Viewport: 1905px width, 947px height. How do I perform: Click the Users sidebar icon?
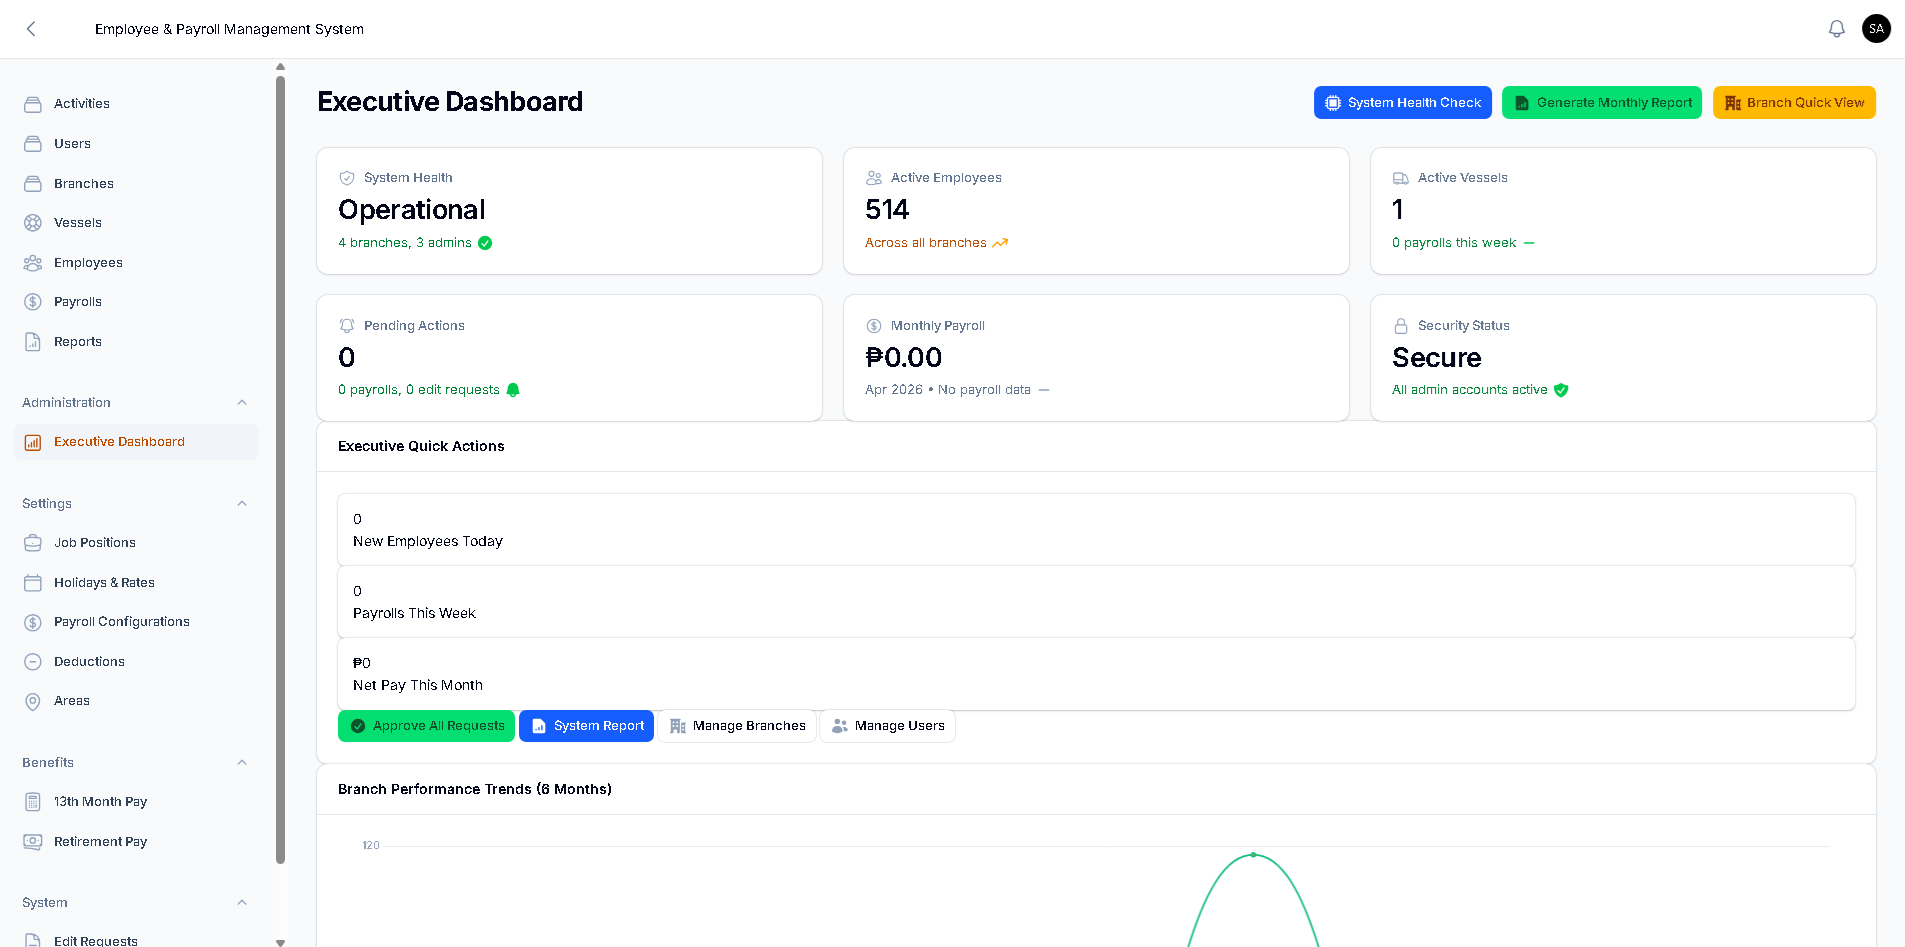click(33, 144)
